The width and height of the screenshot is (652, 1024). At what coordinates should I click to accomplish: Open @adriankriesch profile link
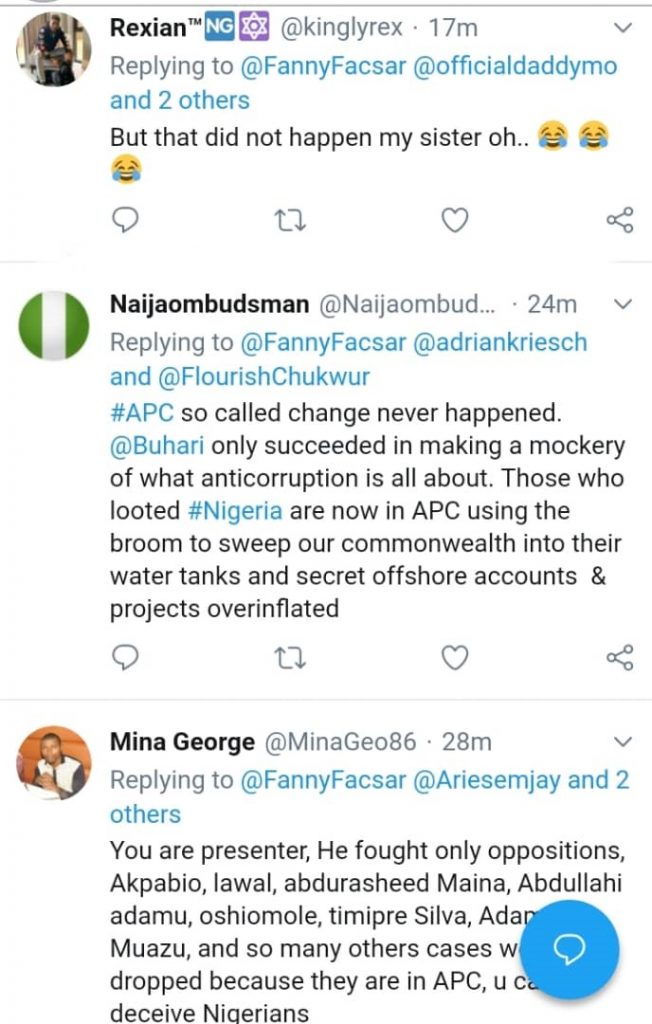[500, 341]
